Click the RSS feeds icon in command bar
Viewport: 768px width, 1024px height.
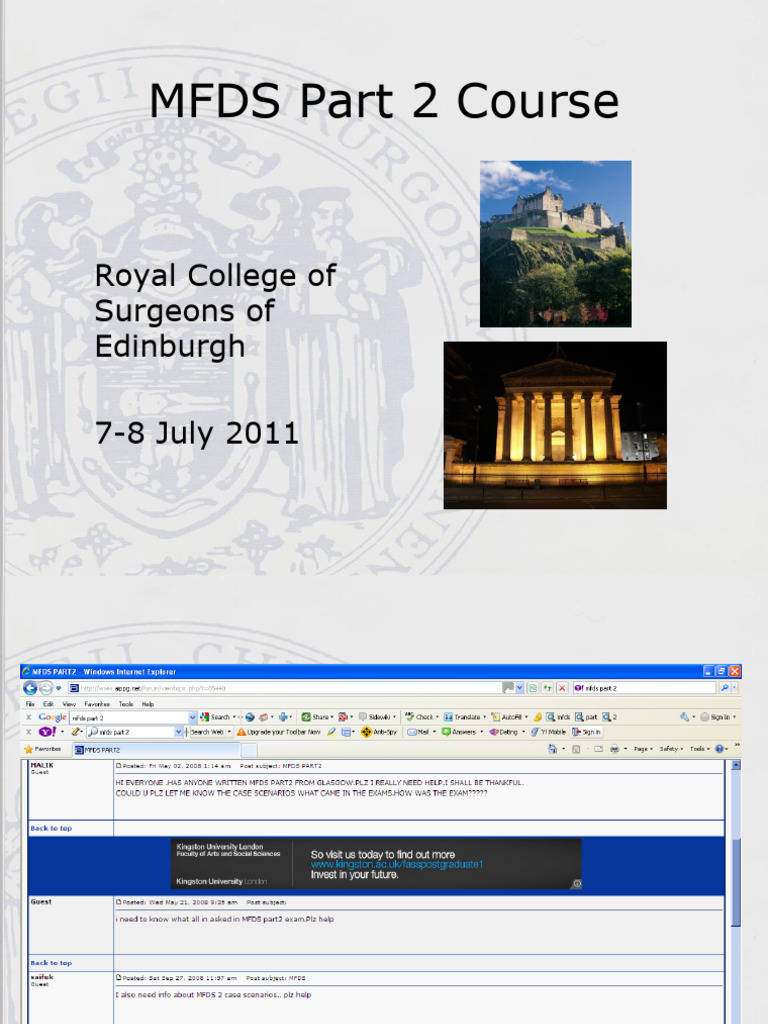point(576,749)
